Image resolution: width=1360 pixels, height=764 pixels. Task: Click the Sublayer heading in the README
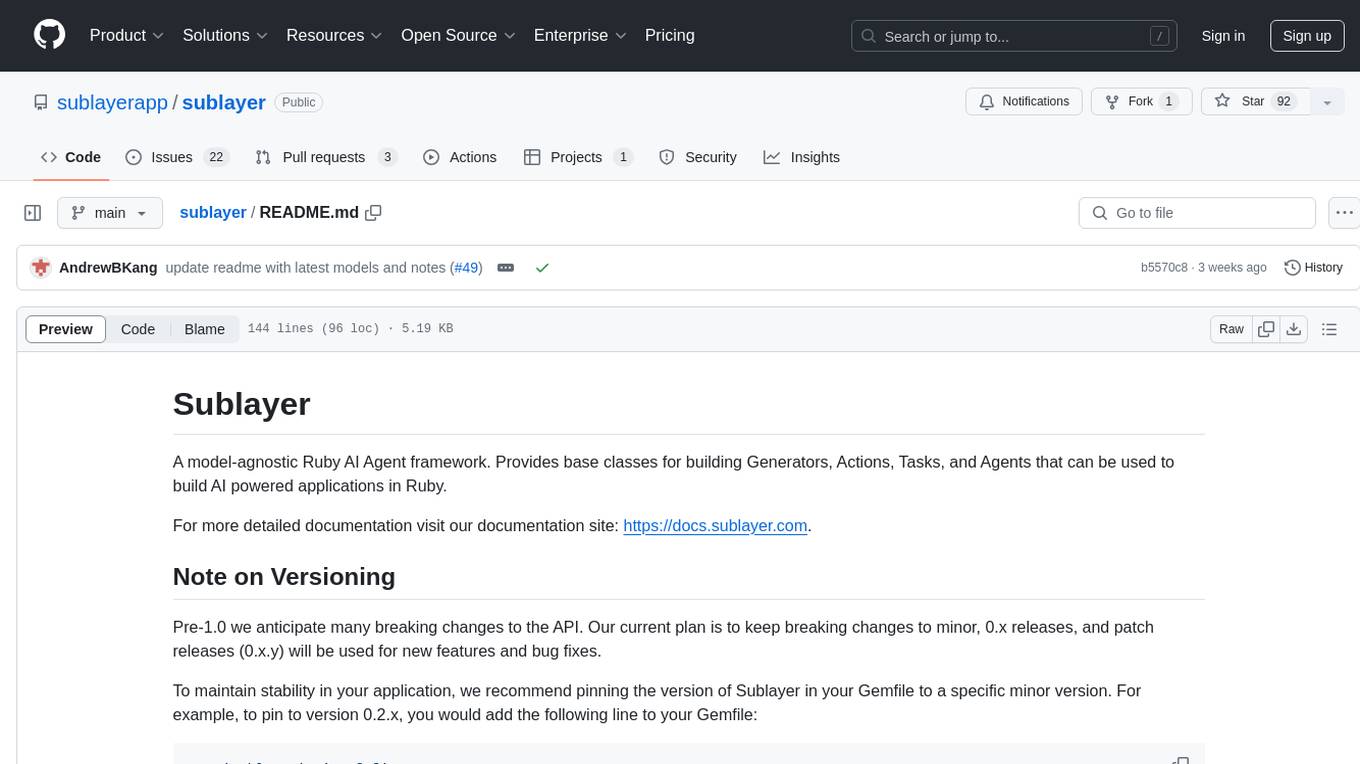pyautogui.click(x=242, y=404)
